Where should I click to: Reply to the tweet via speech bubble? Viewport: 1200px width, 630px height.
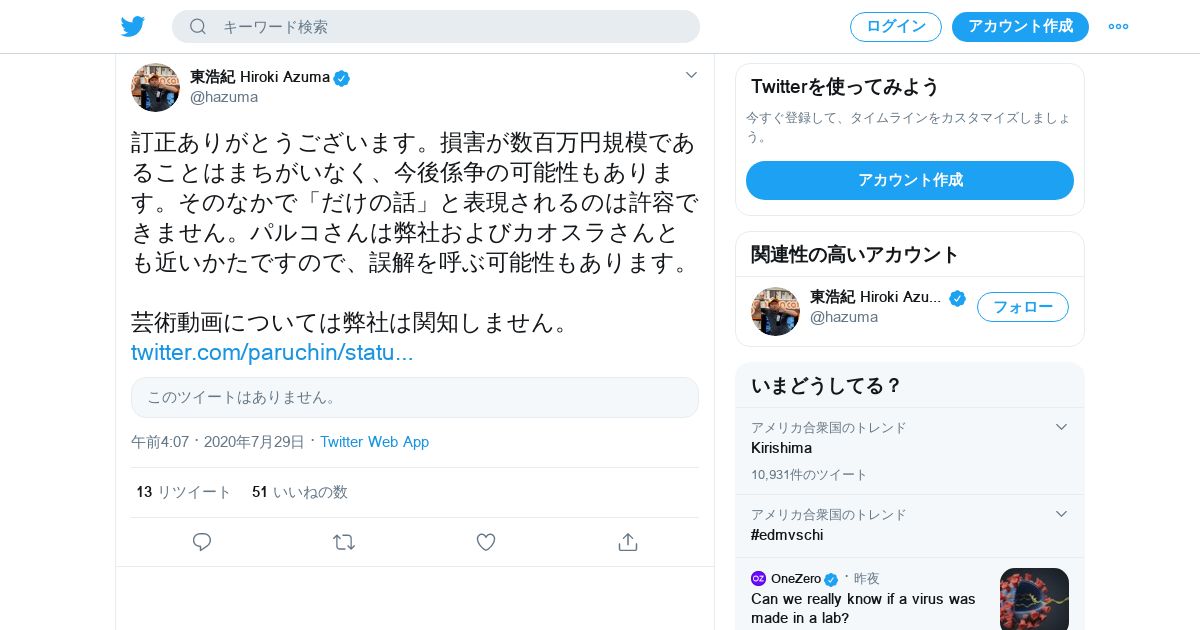(202, 542)
